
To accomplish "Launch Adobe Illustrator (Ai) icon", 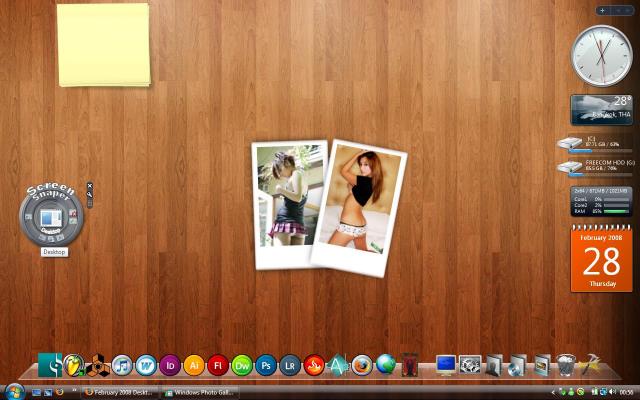I will [x=194, y=365].
